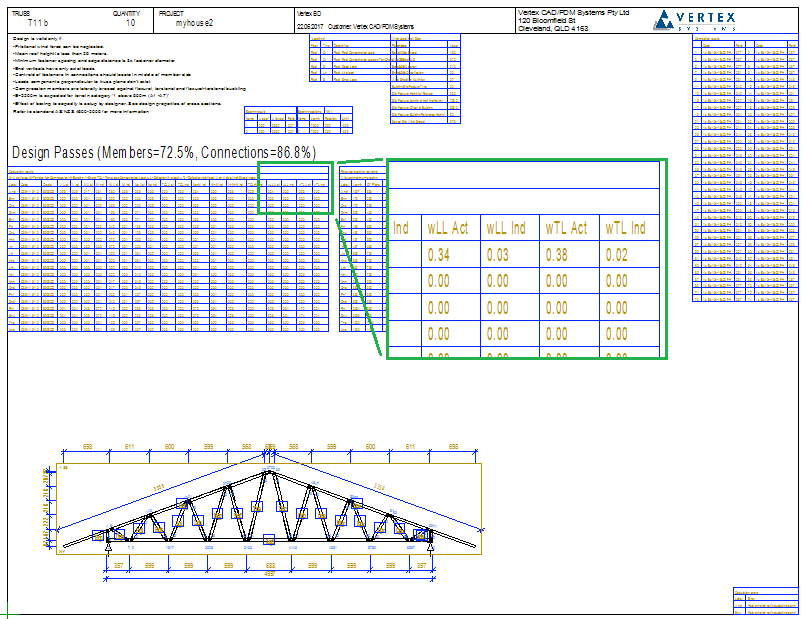This screenshot has width=803, height=619.
Task: Select the value 0.38 in magnified table
Action: (557, 255)
